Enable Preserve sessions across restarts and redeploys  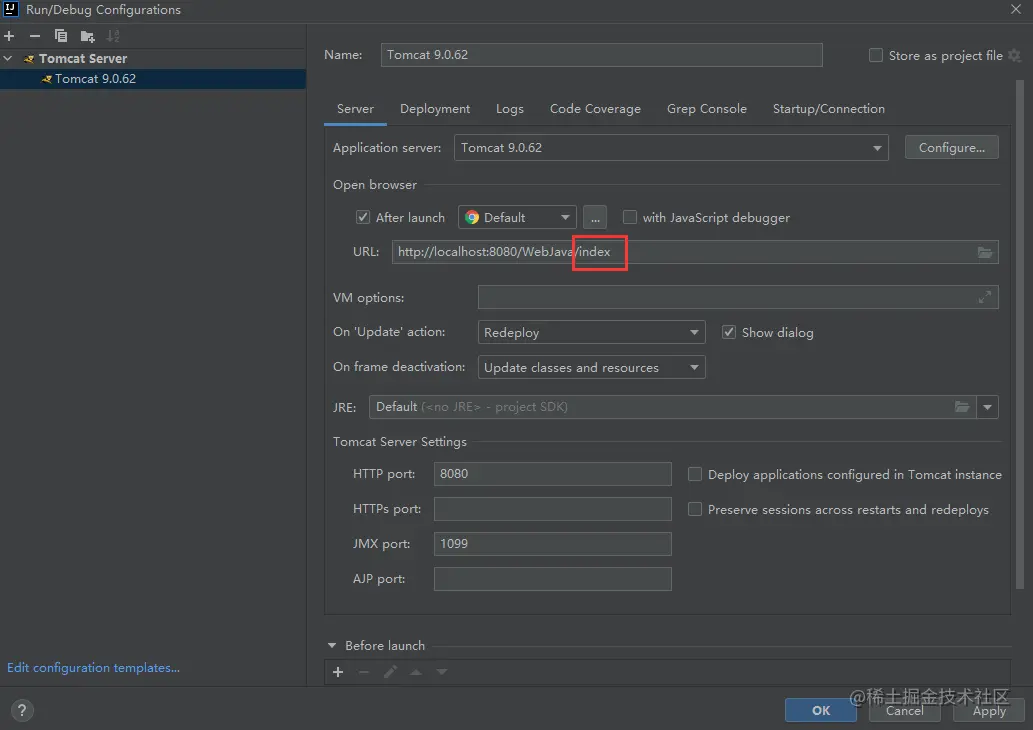pos(694,509)
